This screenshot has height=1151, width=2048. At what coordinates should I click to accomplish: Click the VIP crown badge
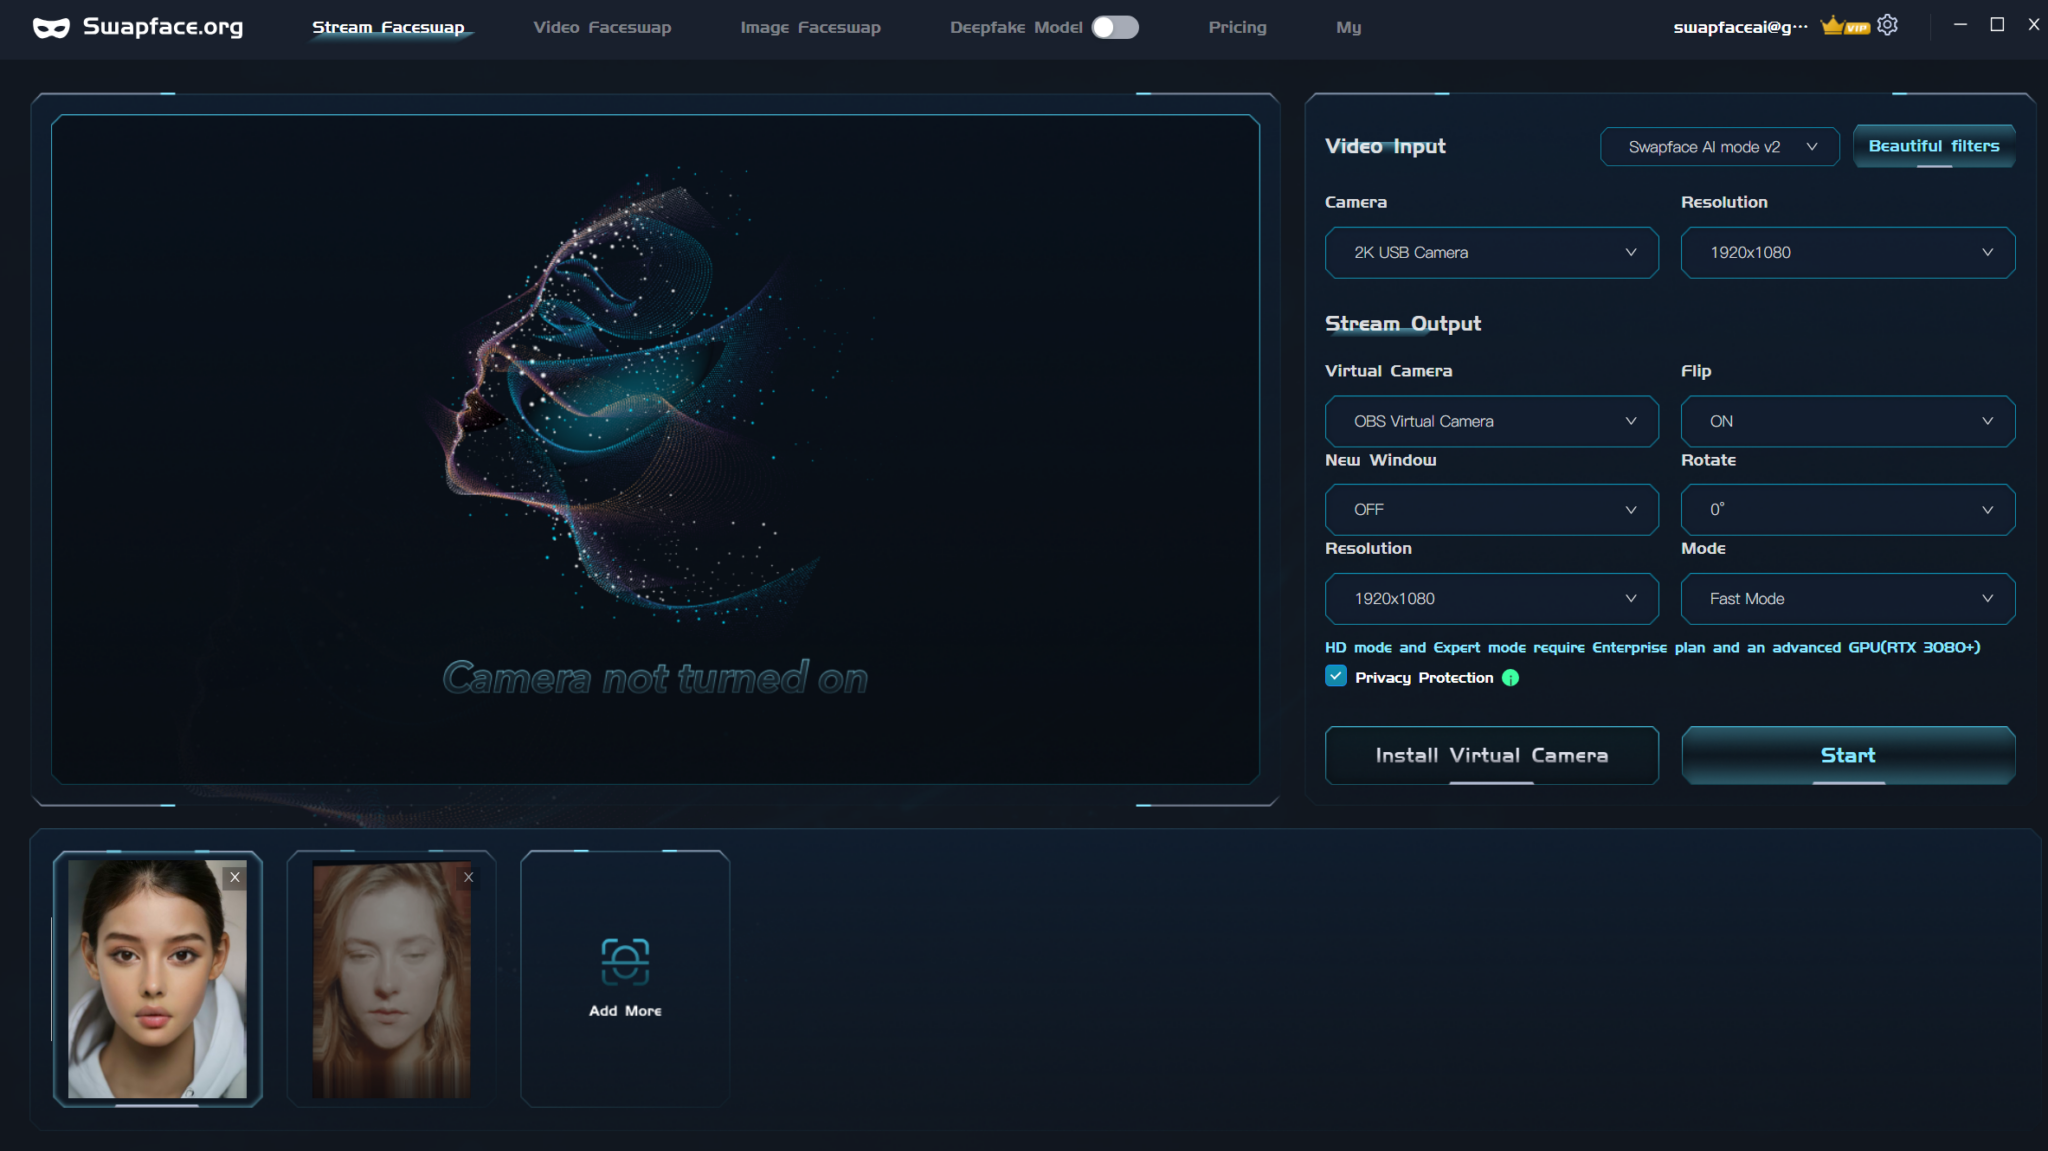pyautogui.click(x=1843, y=24)
